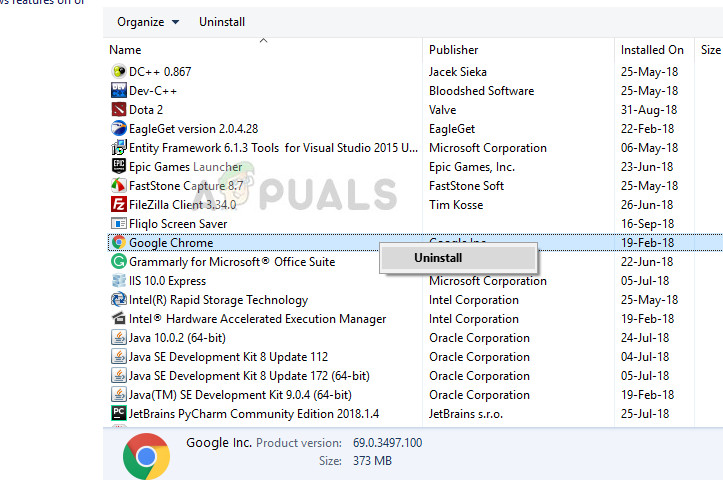The width and height of the screenshot is (723, 480).
Task: Click the Java SE Kit 9.0.4 icon
Action: pos(119,395)
